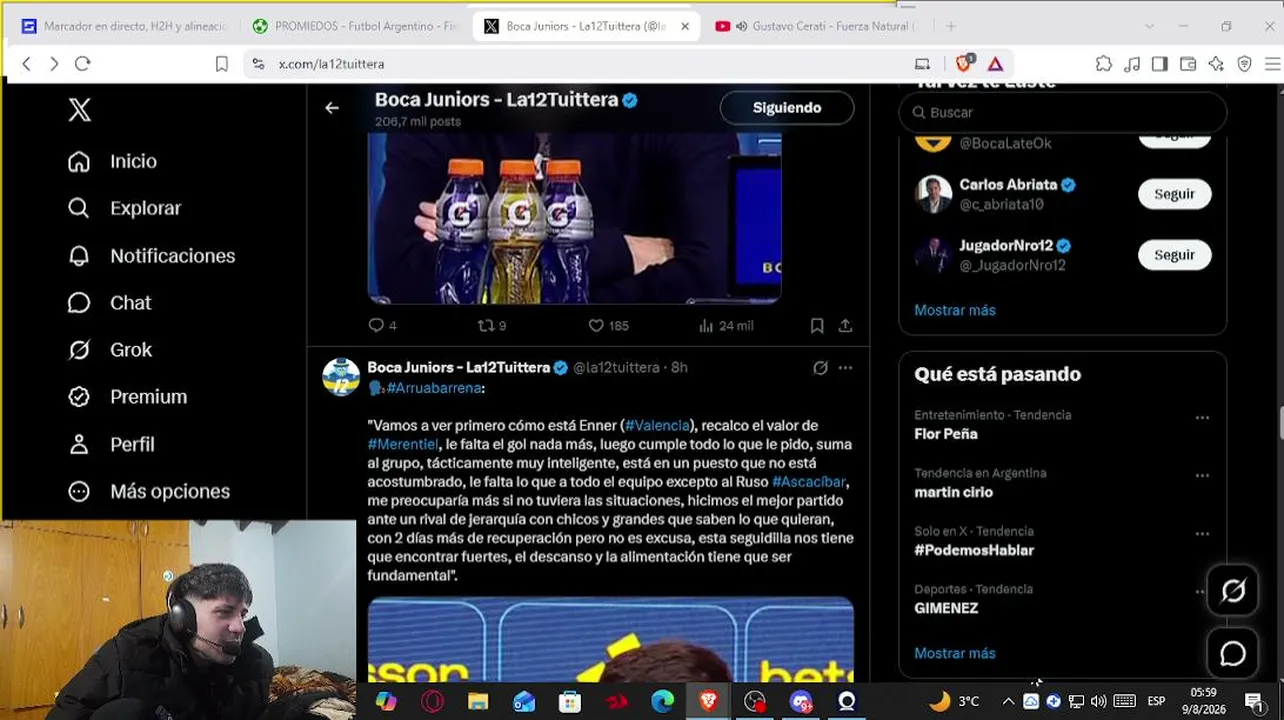
Task: Focus the Buscar search field
Action: tap(1063, 113)
